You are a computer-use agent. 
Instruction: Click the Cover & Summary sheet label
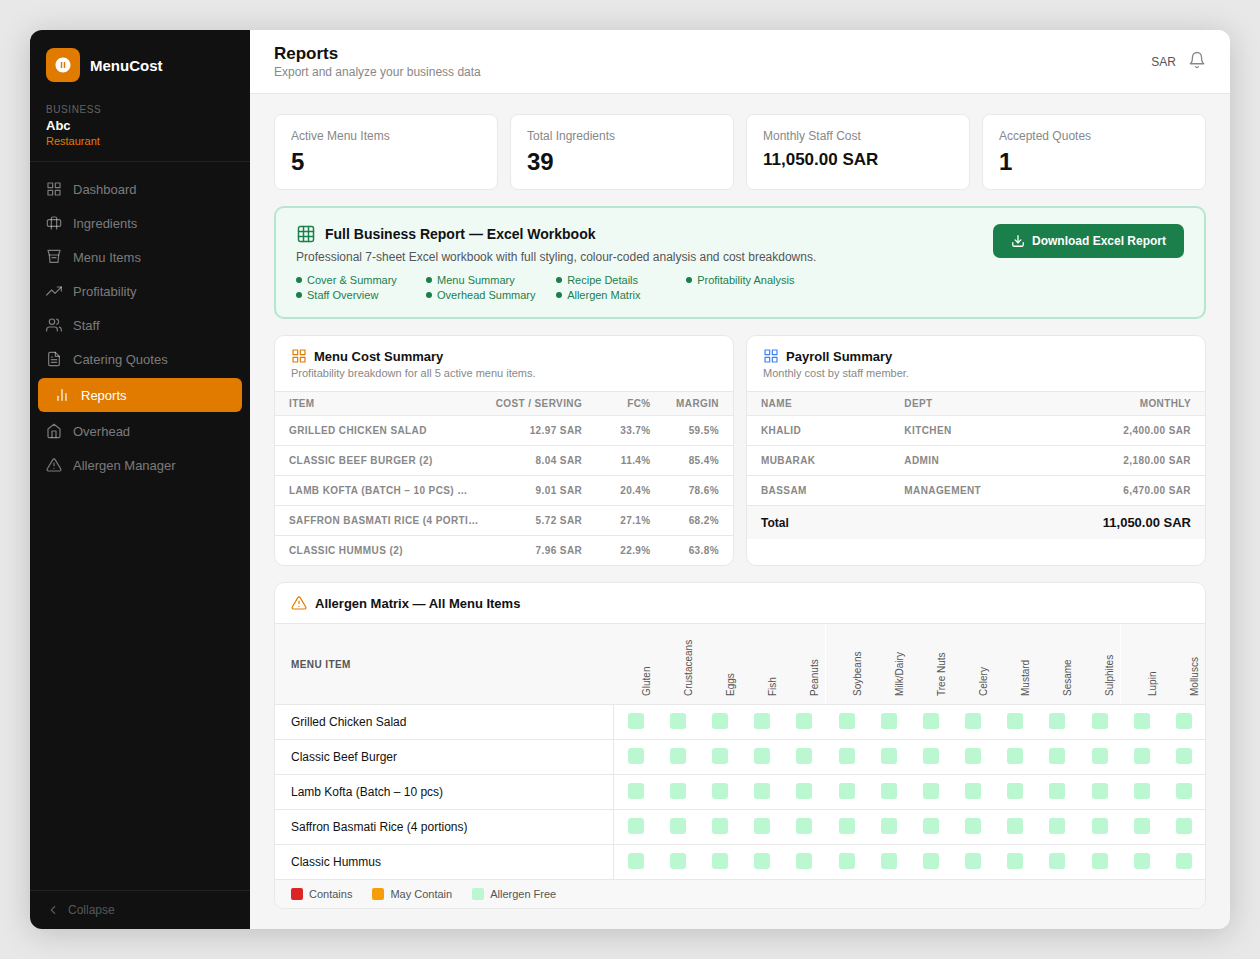(351, 280)
